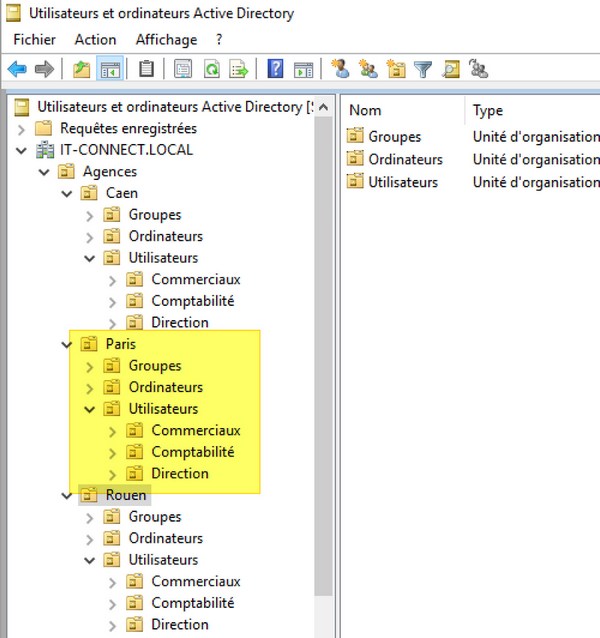
Task: Click the Back arrow in toolbar
Action: pyautogui.click(x=17, y=69)
